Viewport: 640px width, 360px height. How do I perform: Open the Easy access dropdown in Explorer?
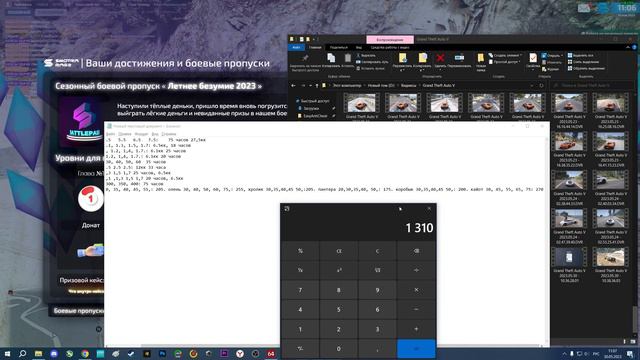[x=504, y=62]
